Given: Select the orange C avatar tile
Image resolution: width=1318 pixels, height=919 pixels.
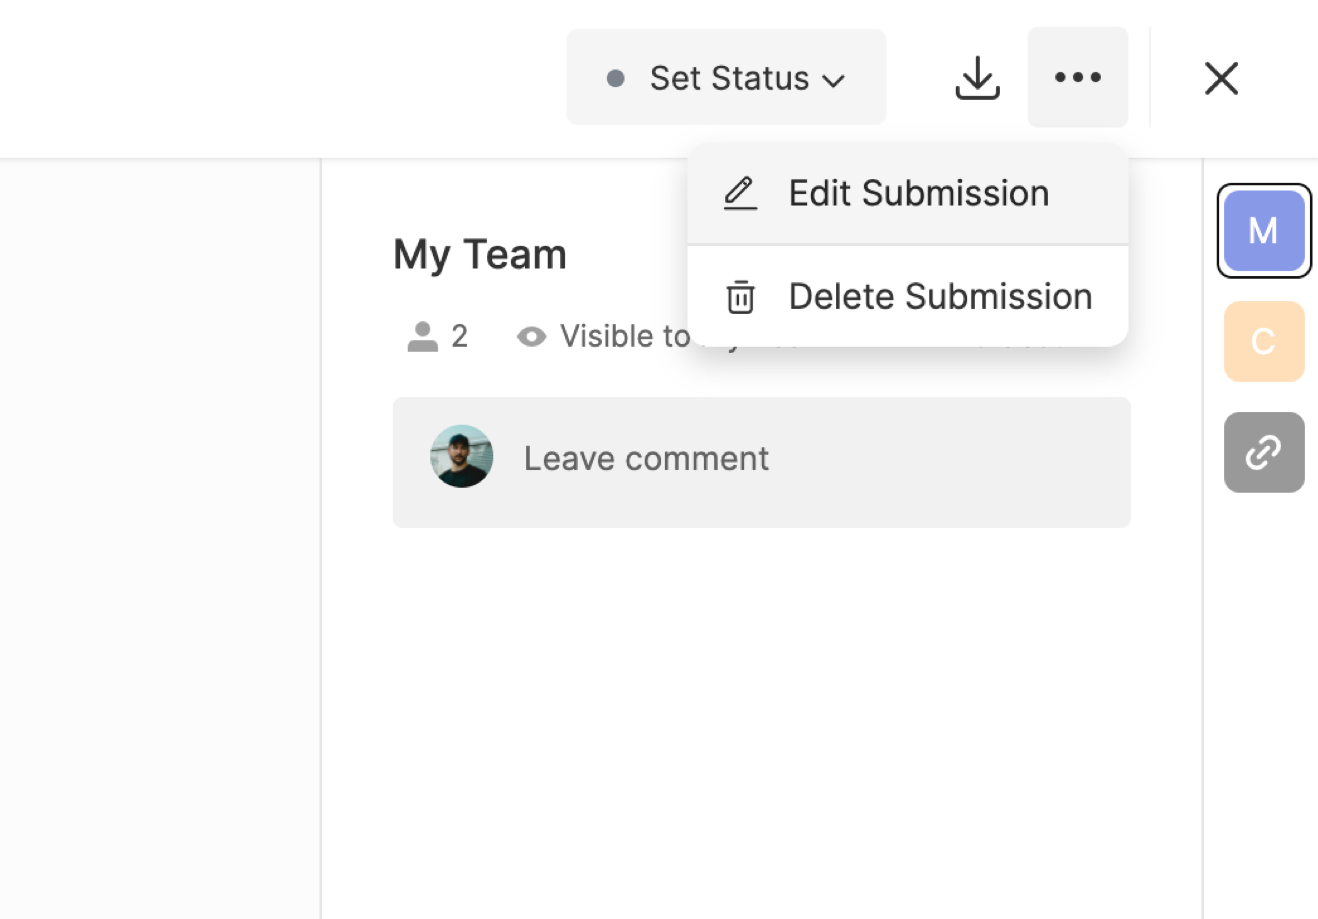Looking at the screenshot, I should [1263, 342].
